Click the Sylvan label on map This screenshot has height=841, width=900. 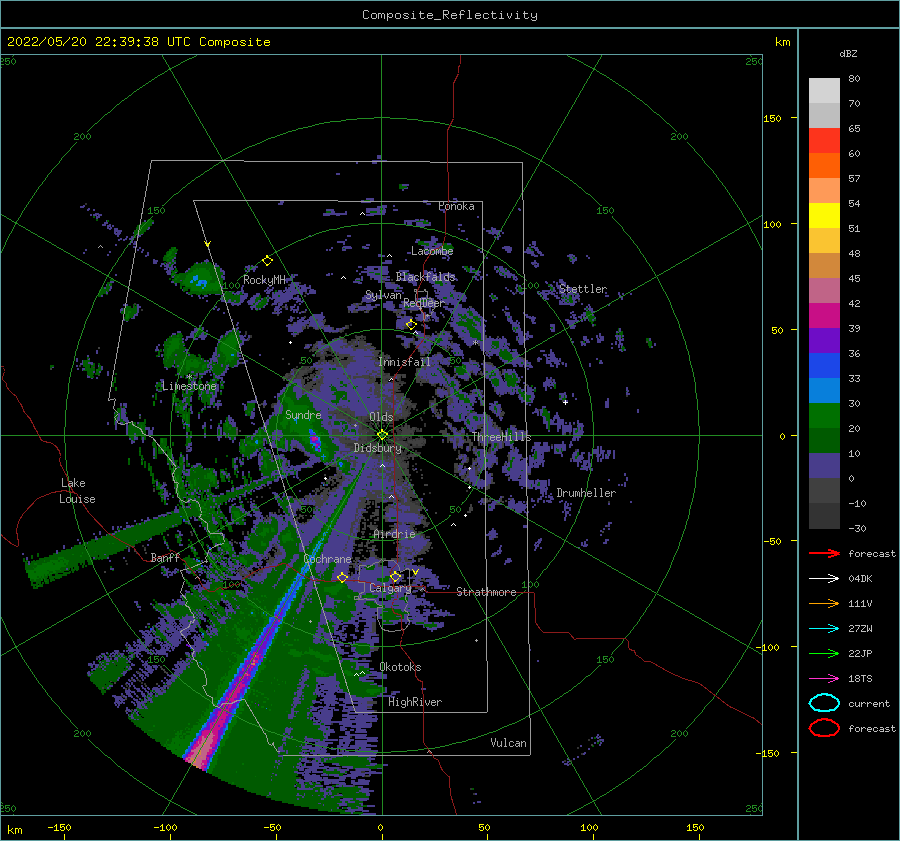(x=383, y=295)
